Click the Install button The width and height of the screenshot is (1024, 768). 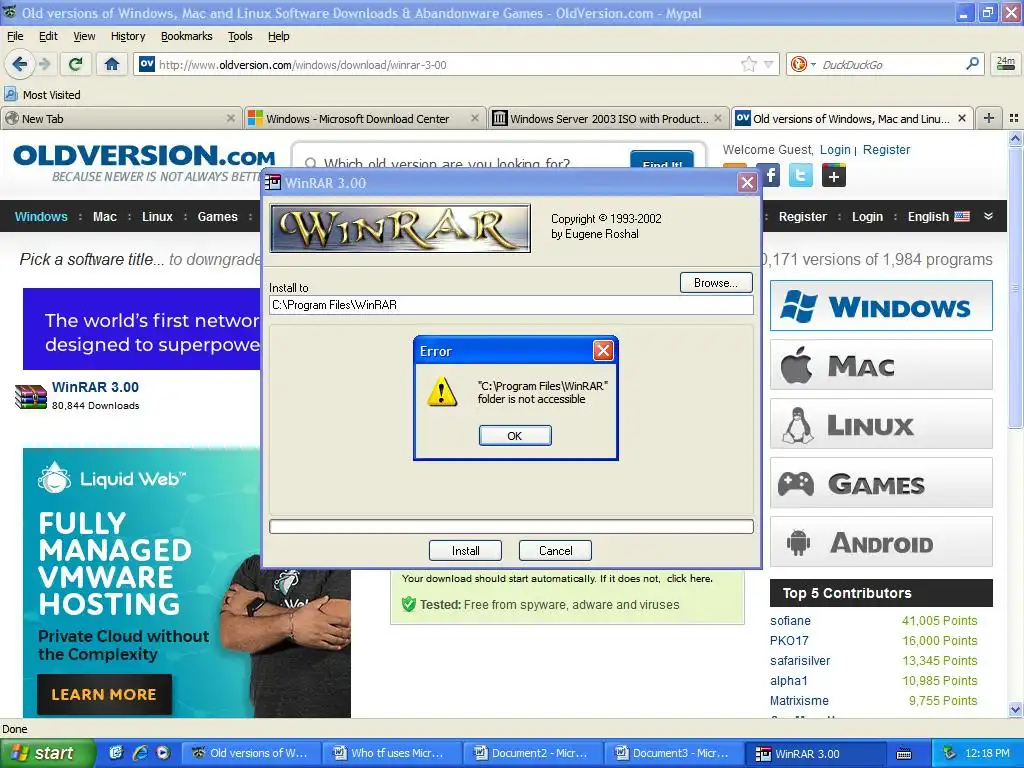click(465, 551)
